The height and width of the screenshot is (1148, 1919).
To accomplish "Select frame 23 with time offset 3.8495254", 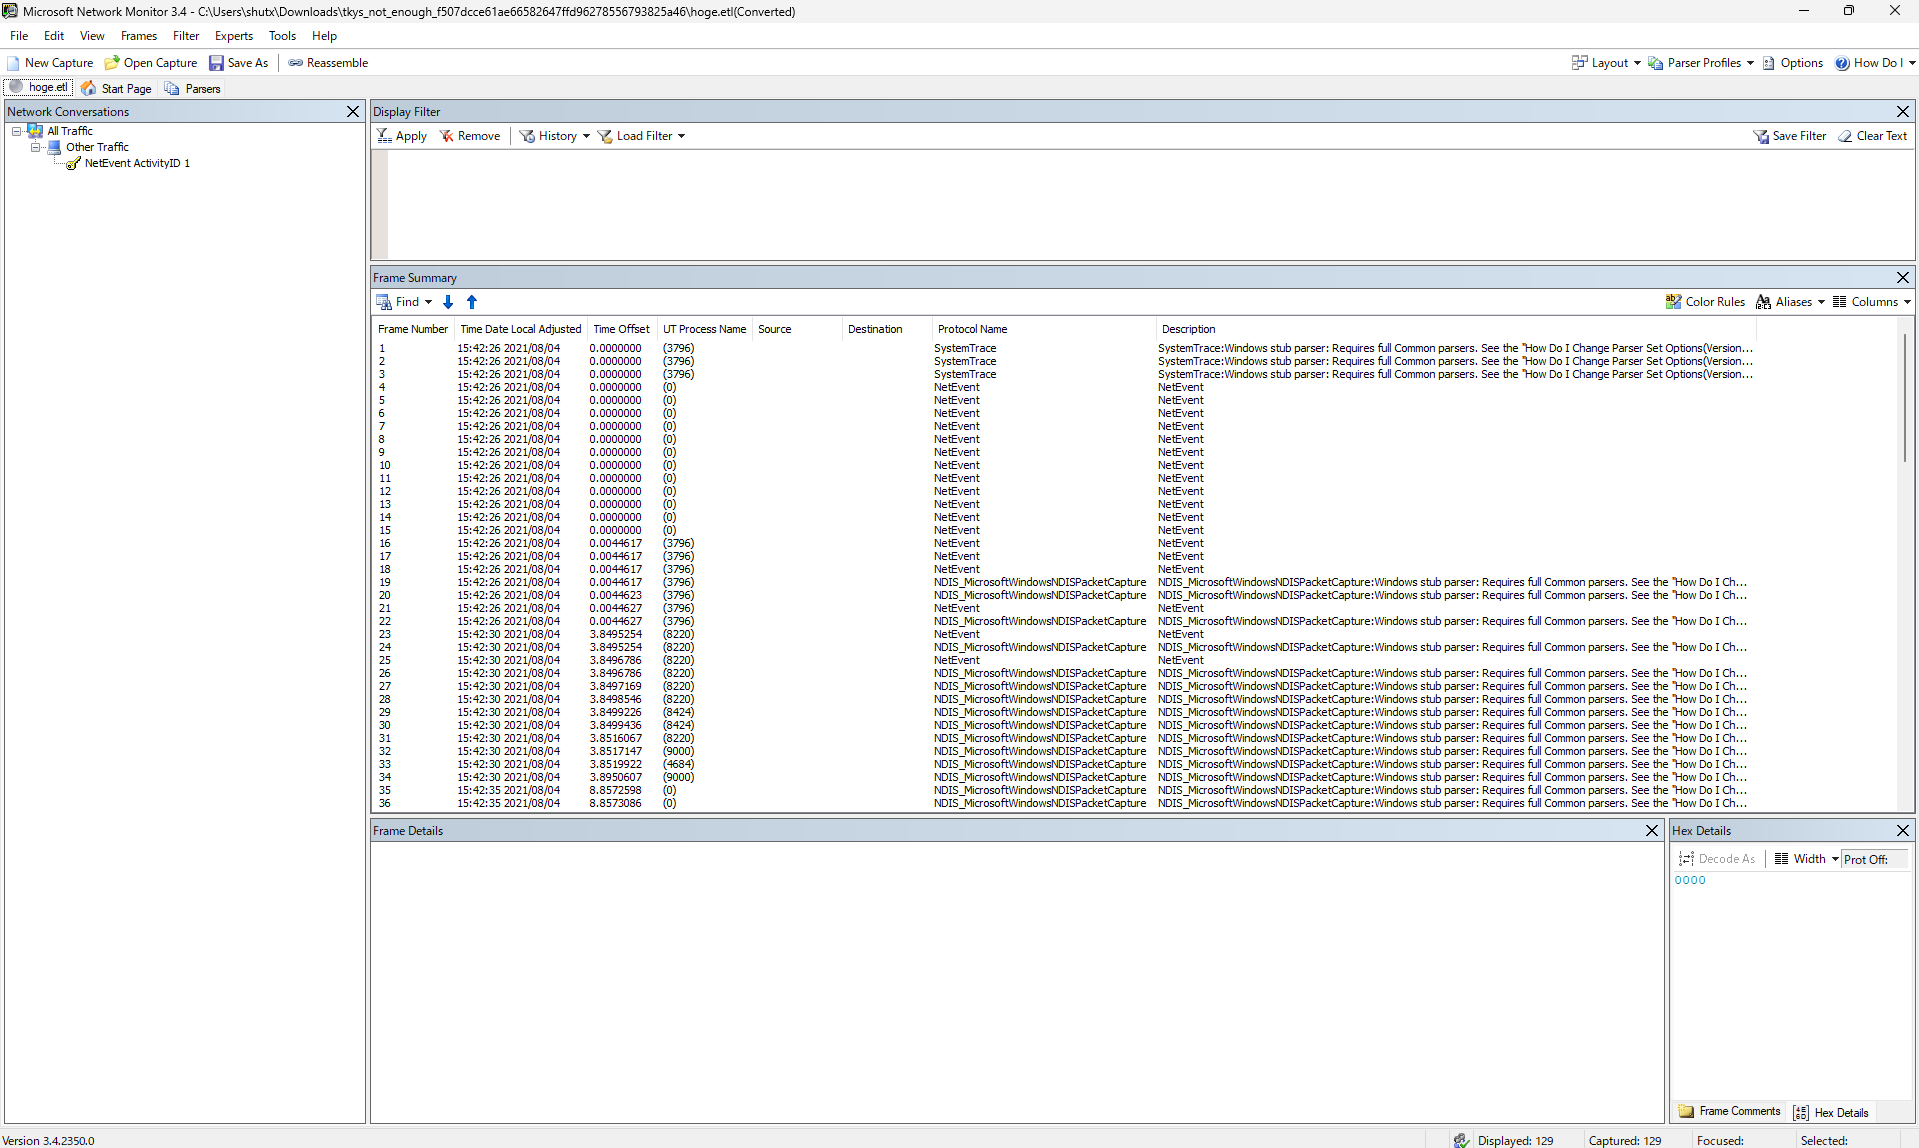I will pos(1063,635).
